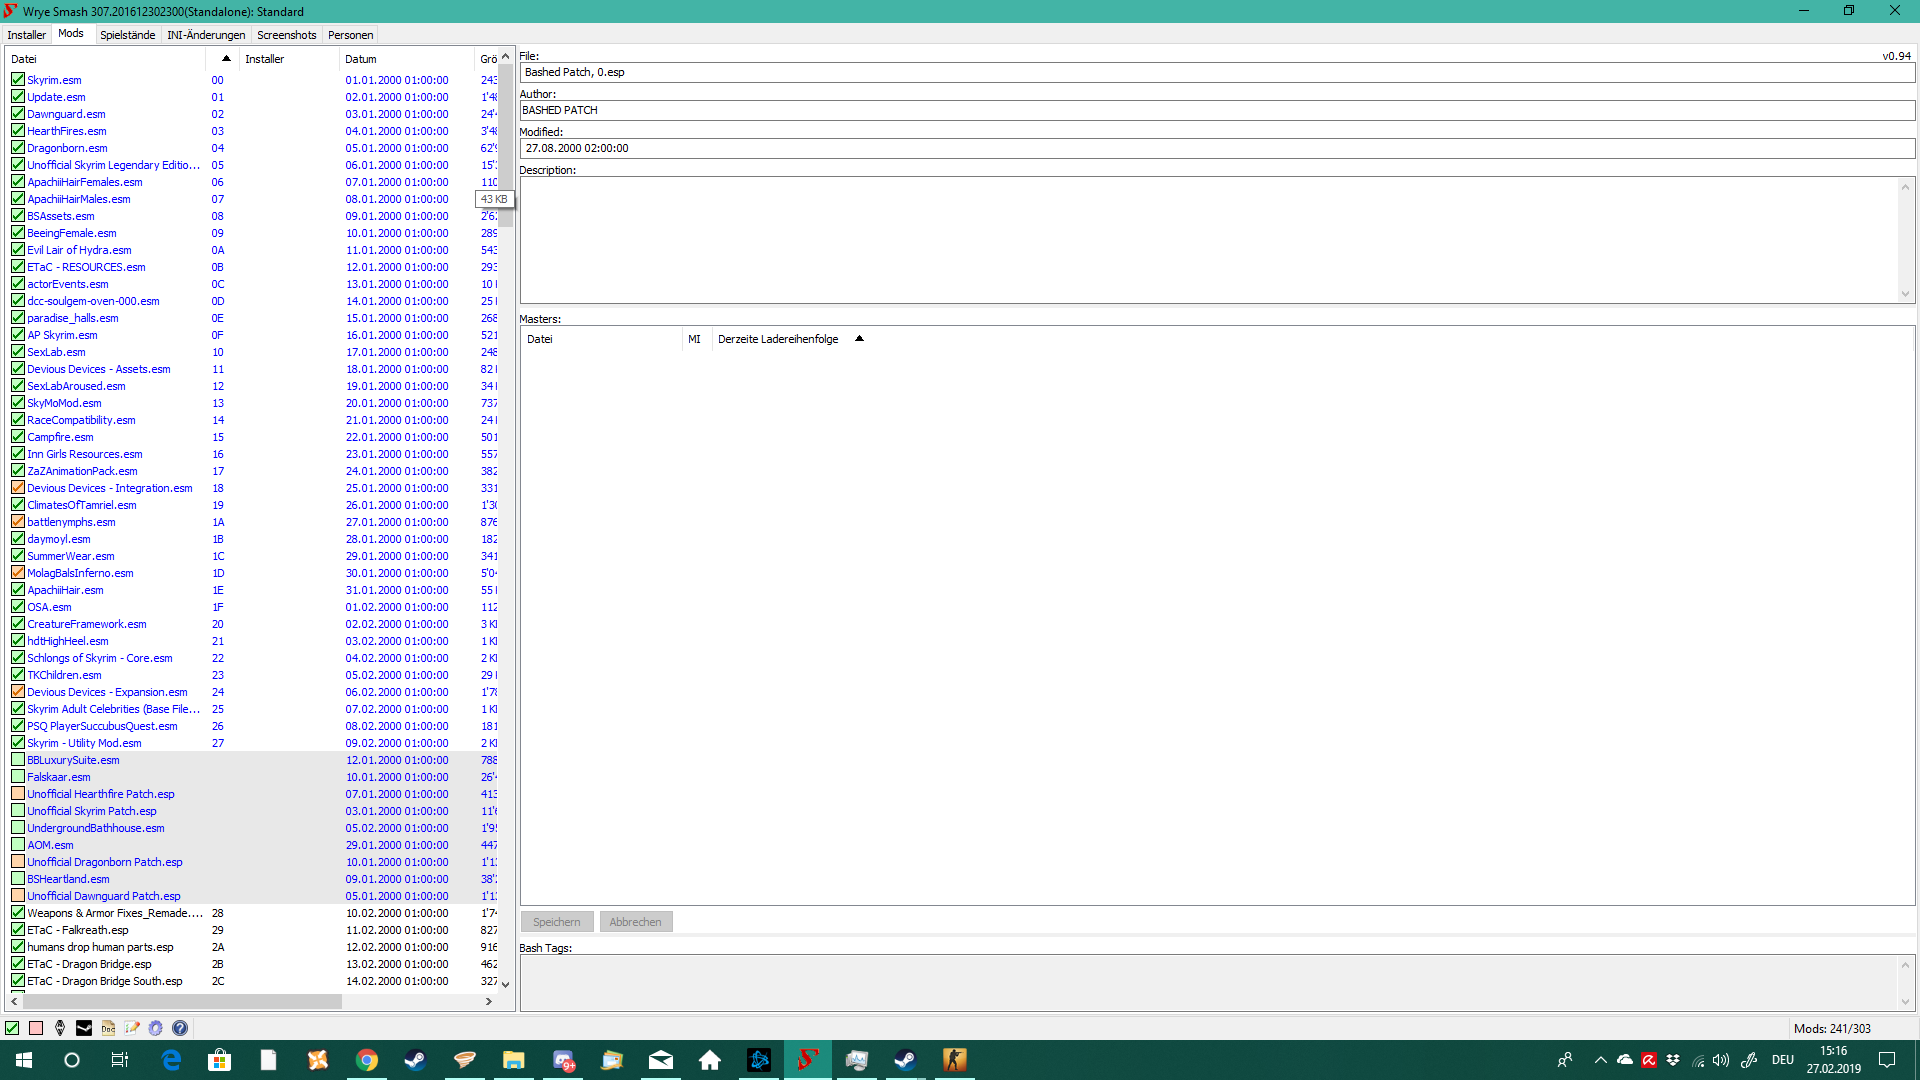
Task: Open the Microsoft Store taskbar icon
Action: 220,1060
